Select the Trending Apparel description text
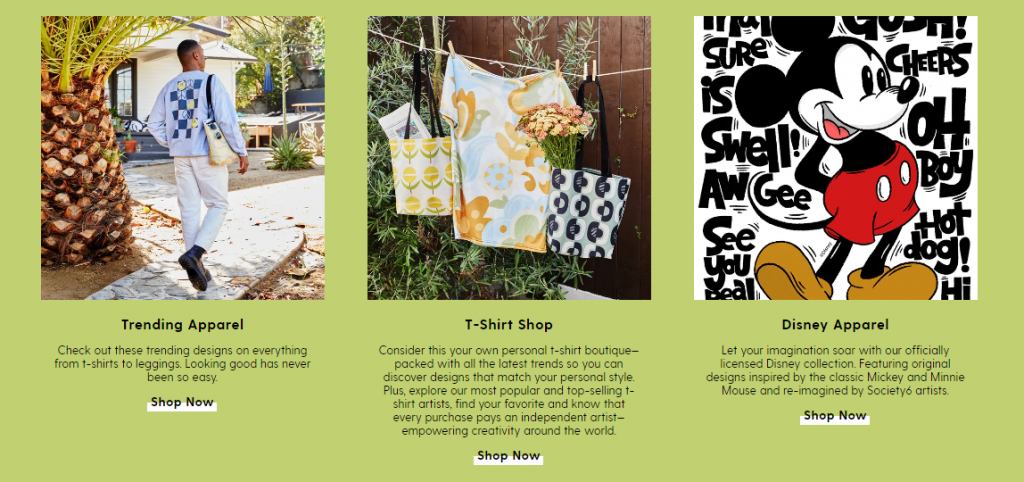The width and height of the screenshot is (1024, 482). [182, 364]
